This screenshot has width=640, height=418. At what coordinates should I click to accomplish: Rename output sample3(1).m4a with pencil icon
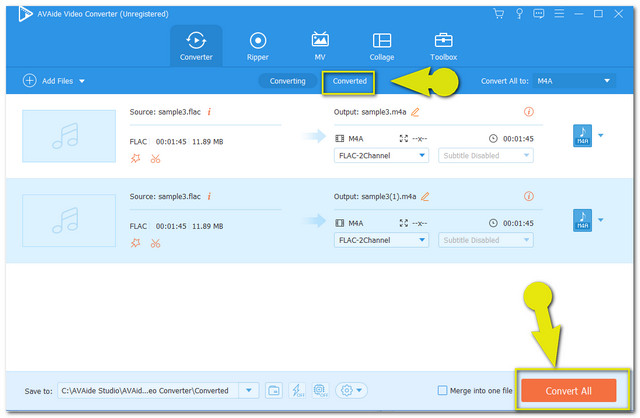[x=425, y=196]
